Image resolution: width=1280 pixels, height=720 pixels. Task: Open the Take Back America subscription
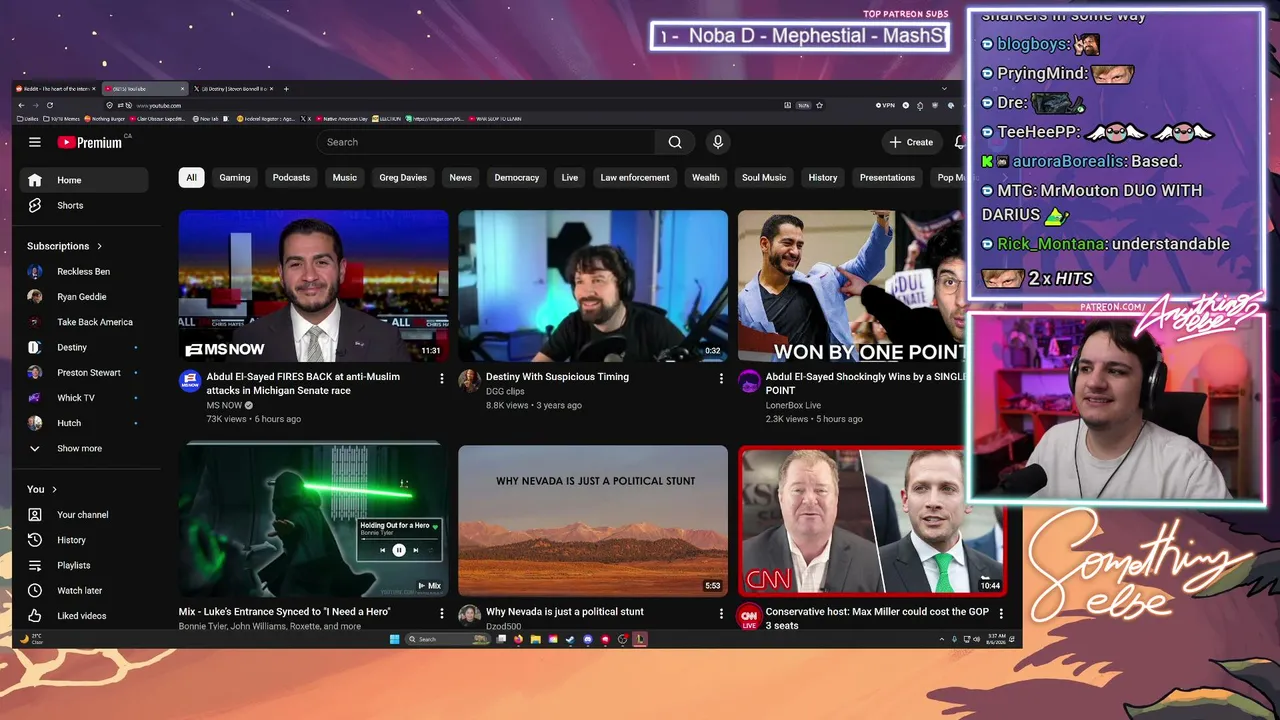84,322
